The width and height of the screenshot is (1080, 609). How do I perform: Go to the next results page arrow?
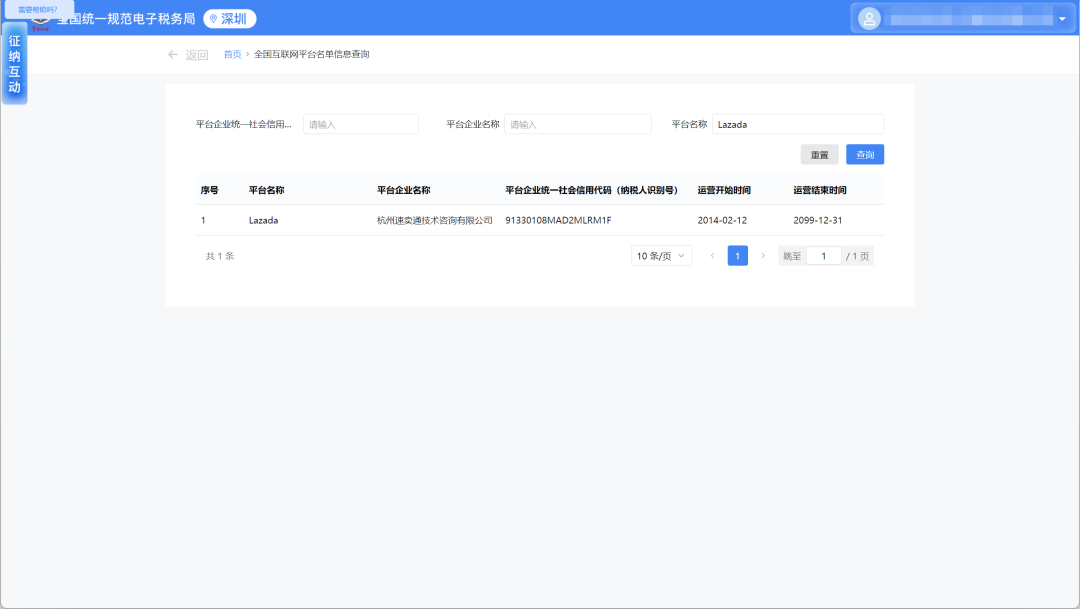click(x=763, y=256)
